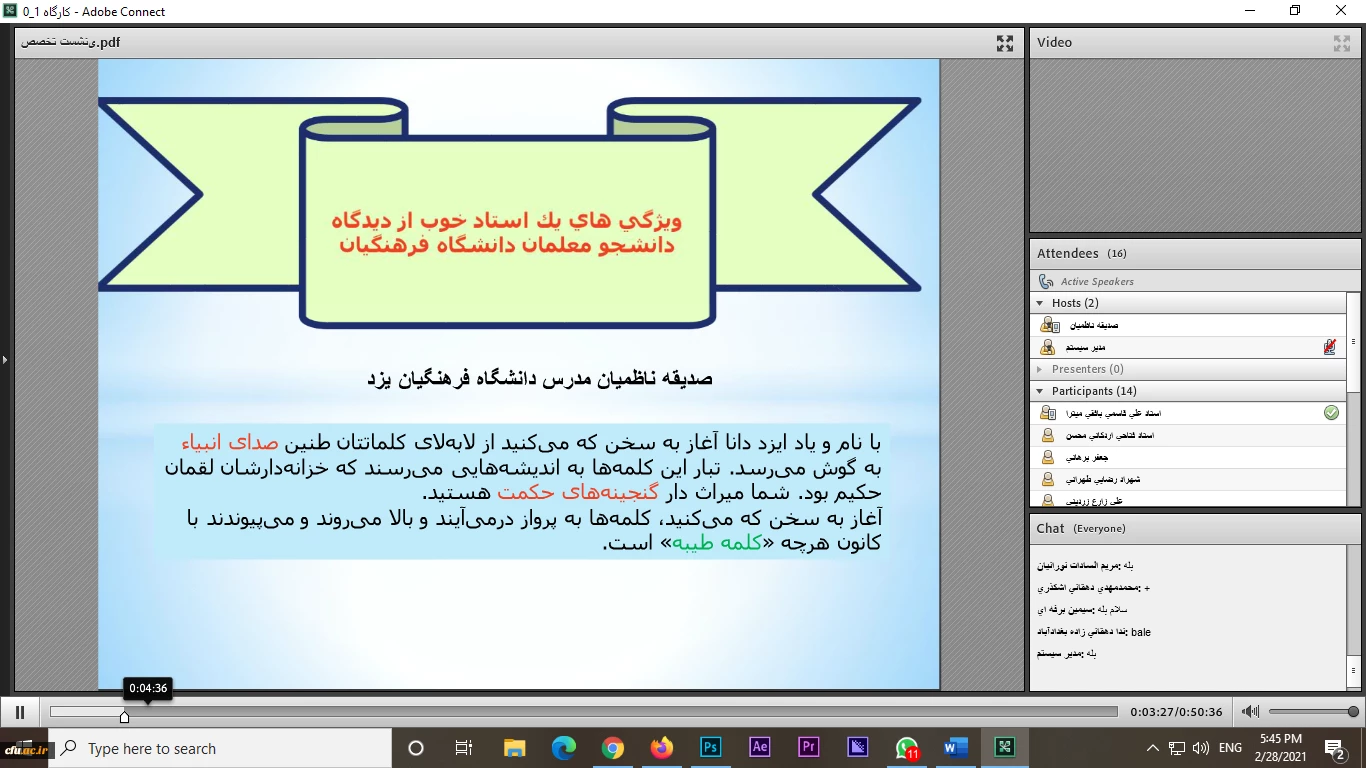The height and width of the screenshot is (768, 1366).
Task: Pause the recording playback
Action: [19, 712]
